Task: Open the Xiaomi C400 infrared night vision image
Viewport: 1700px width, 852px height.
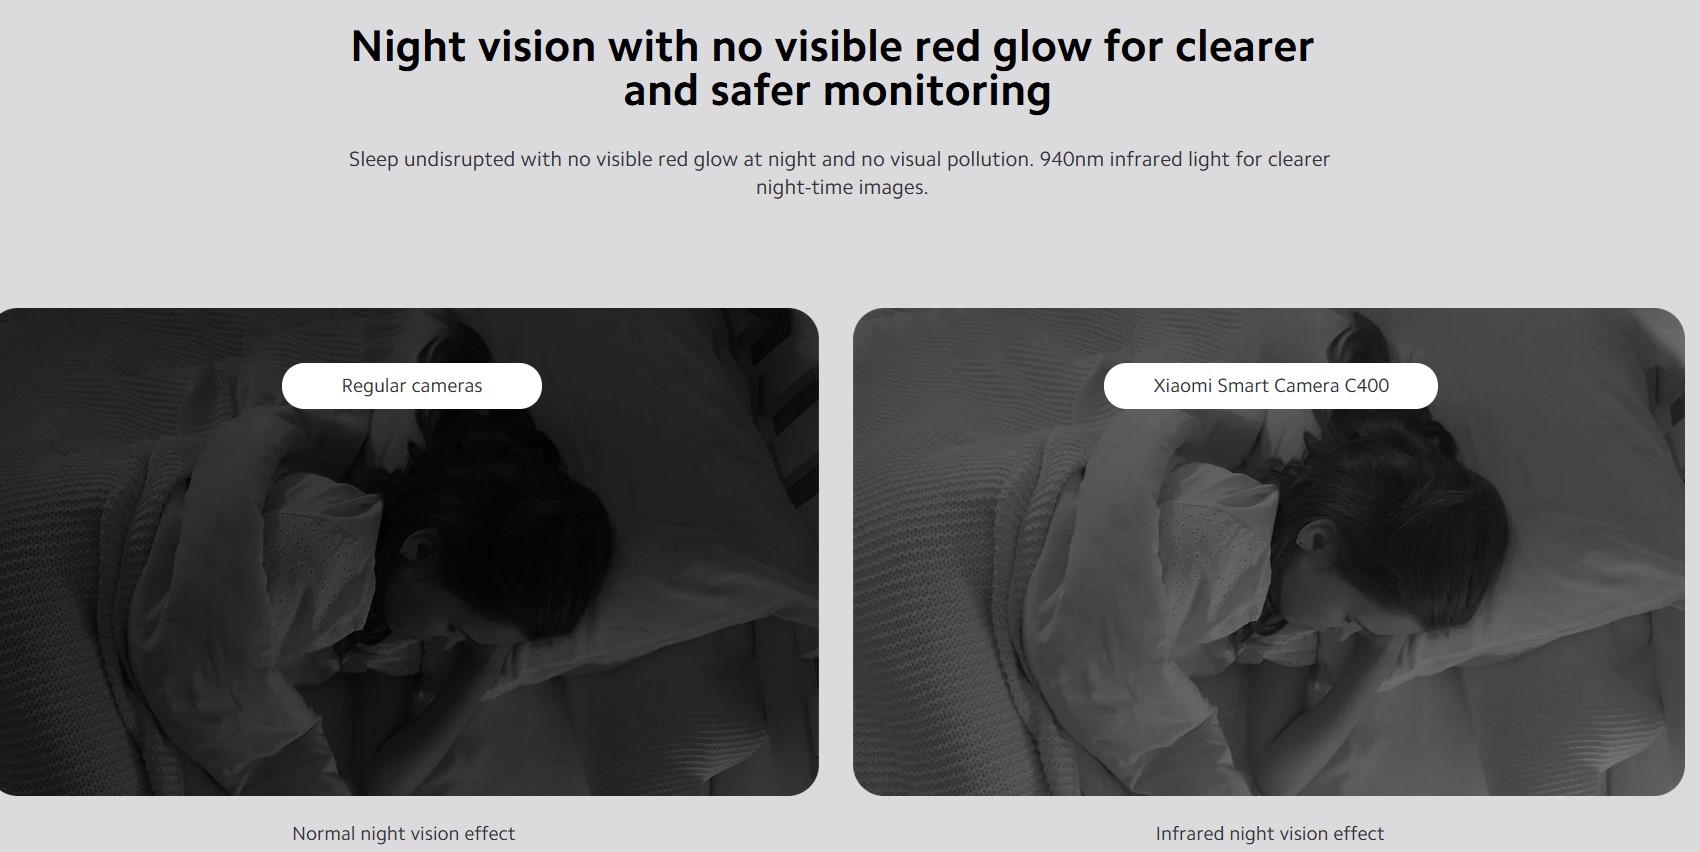Action: pos(1269,552)
